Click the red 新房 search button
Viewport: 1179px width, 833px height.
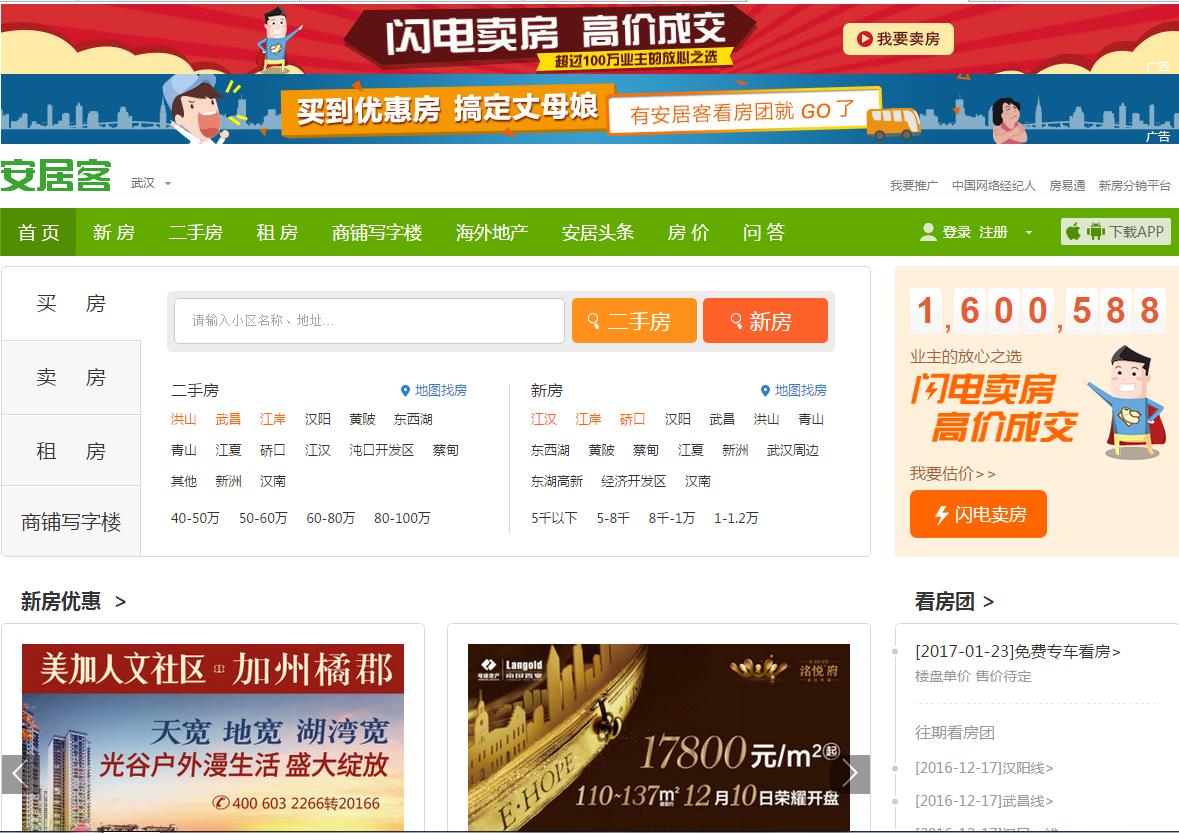coord(765,321)
